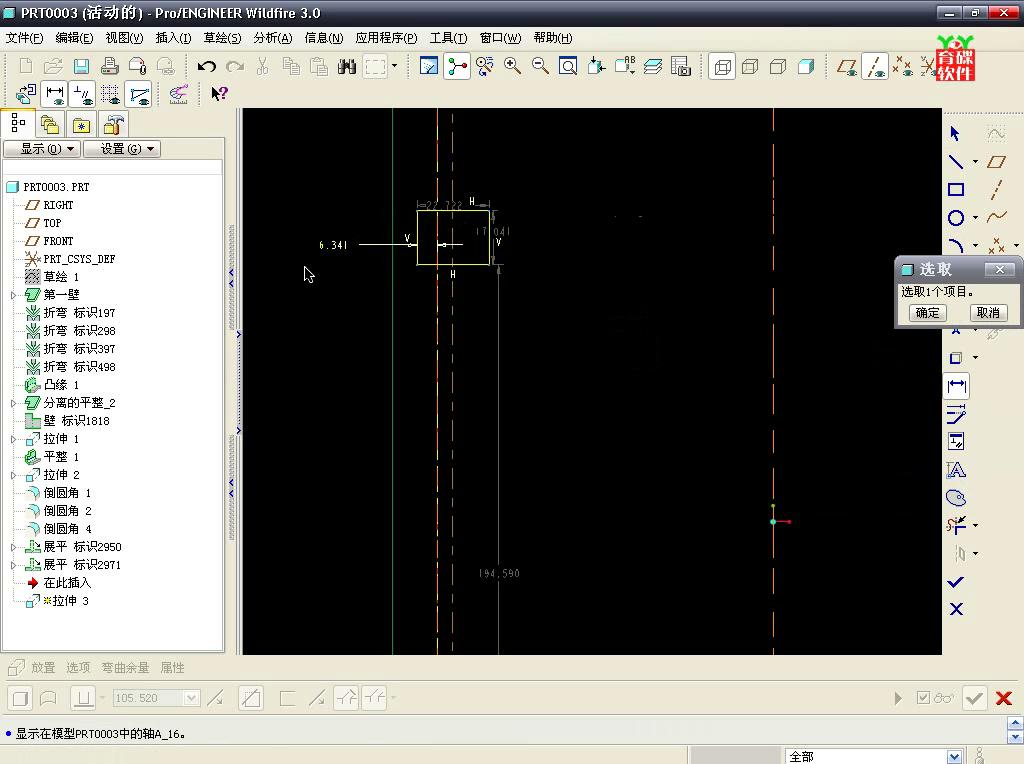1024x764 pixels.
Task: Toggle datum axis display
Action: tap(875, 66)
